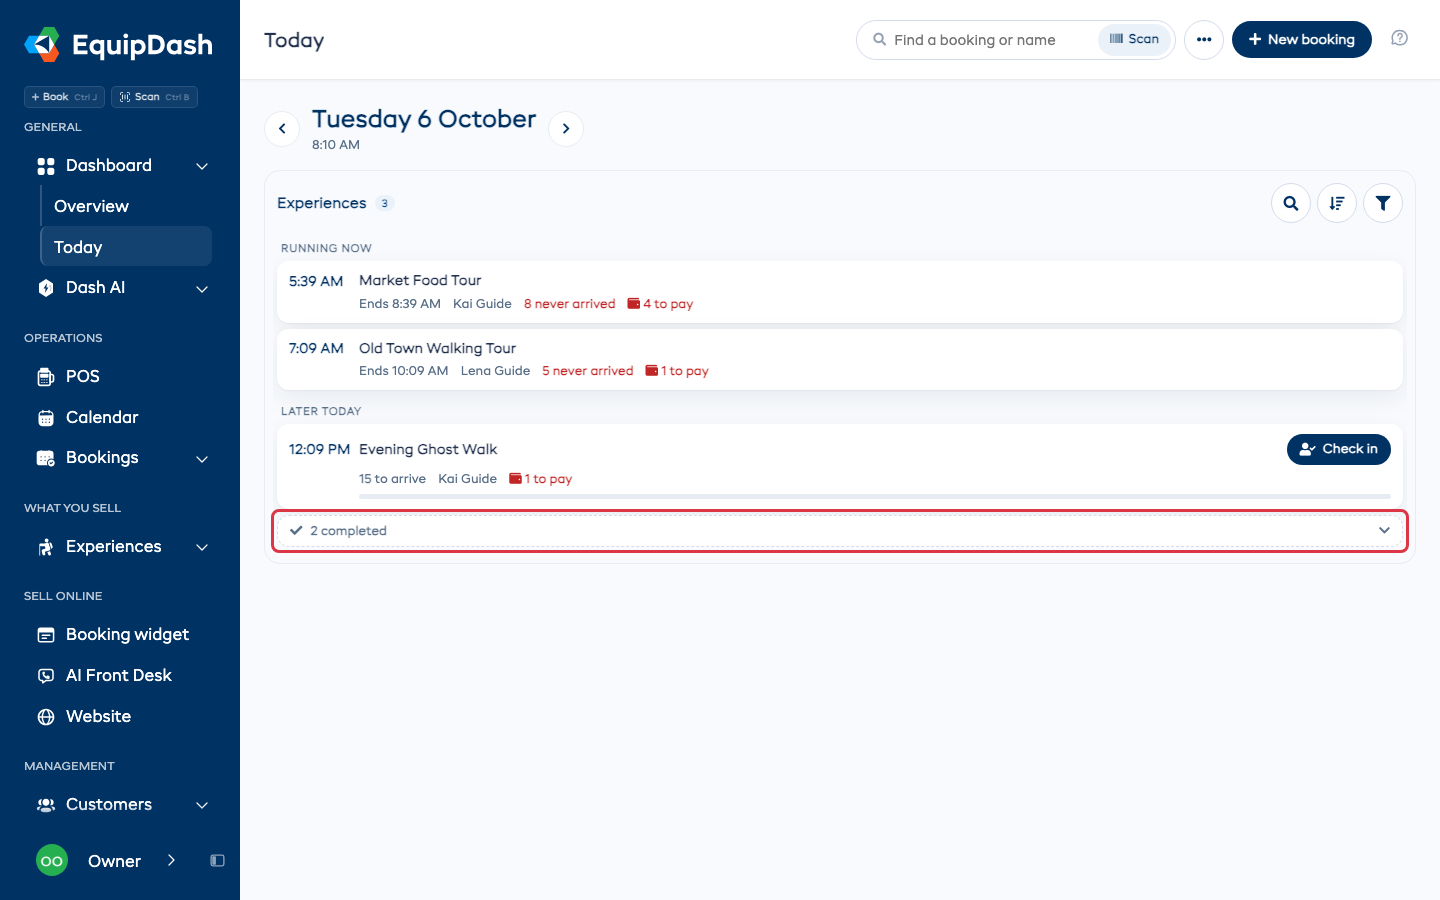Click Lena Guide on Old Town tour

[496, 371]
